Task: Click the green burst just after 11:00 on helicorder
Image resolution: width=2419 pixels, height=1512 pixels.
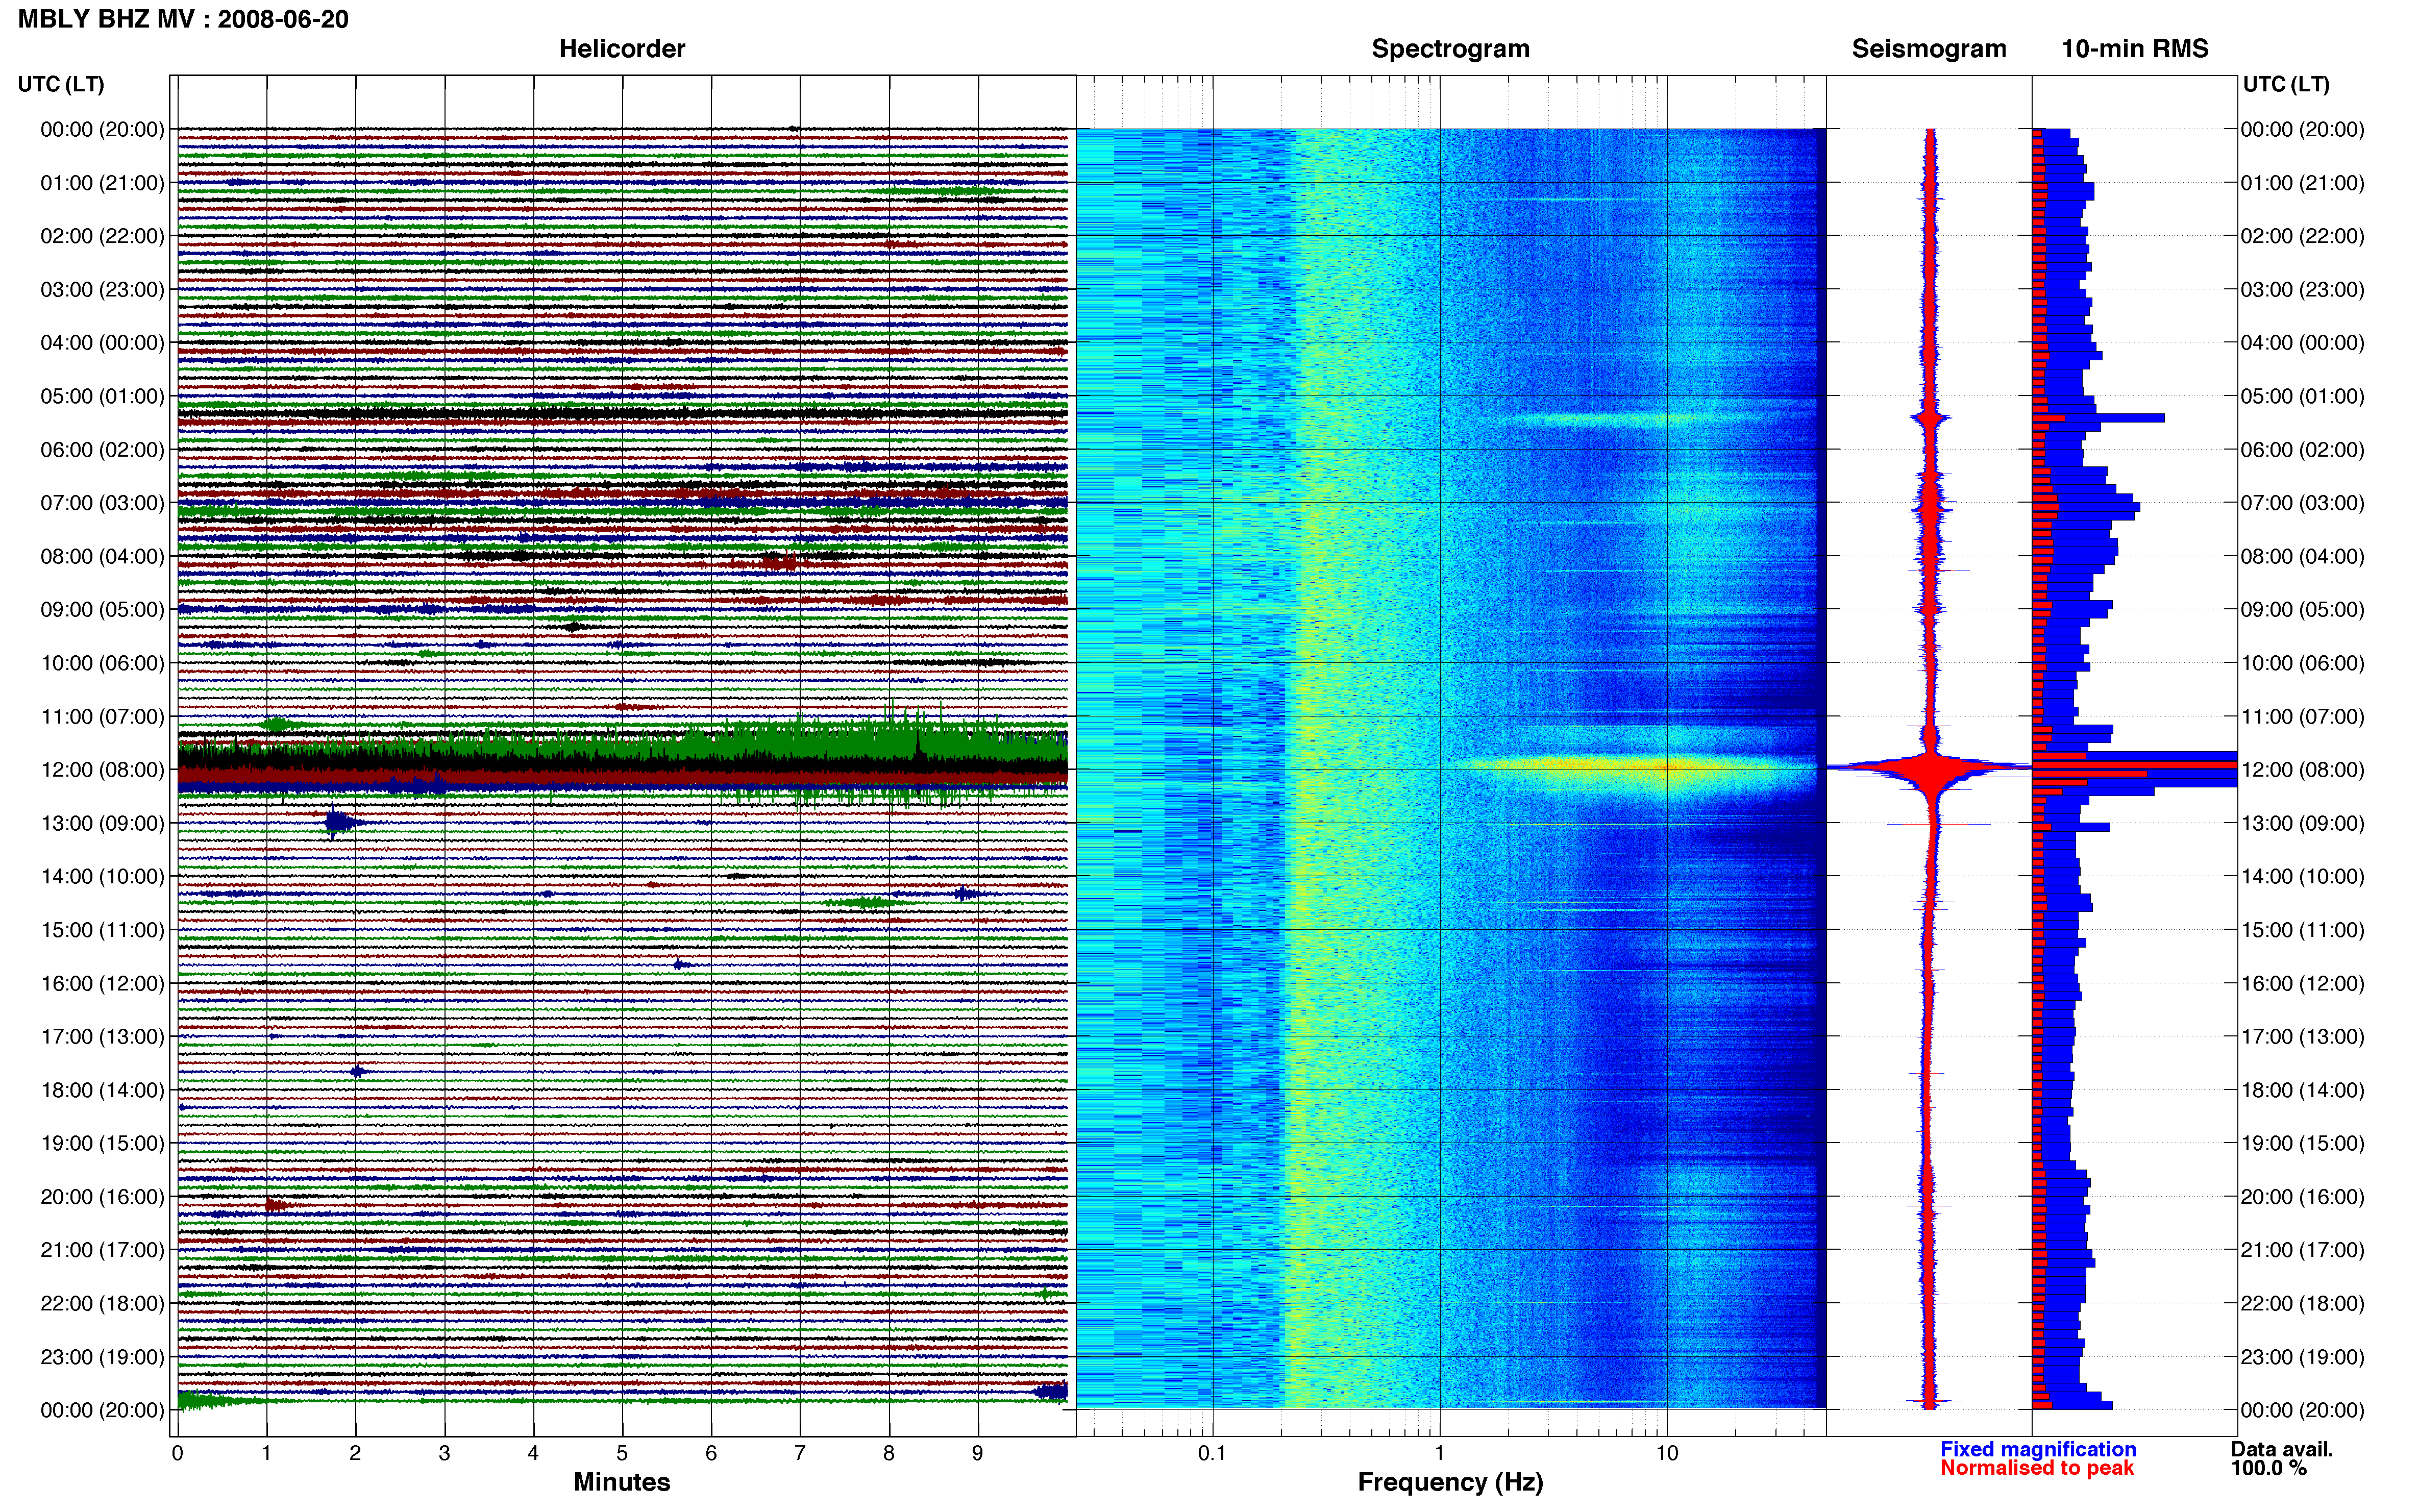Action: tap(278, 724)
